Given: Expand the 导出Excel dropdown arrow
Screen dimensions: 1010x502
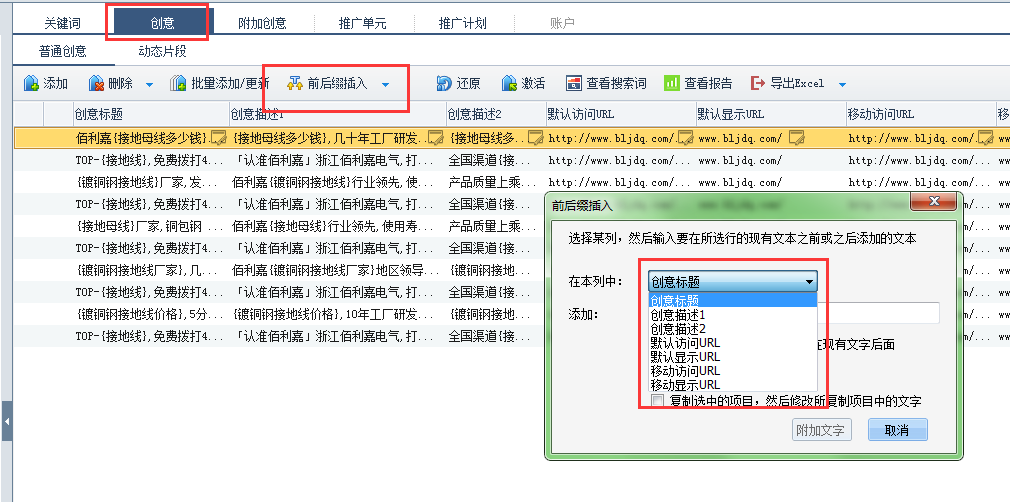Looking at the screenshot, I should 842,85.
